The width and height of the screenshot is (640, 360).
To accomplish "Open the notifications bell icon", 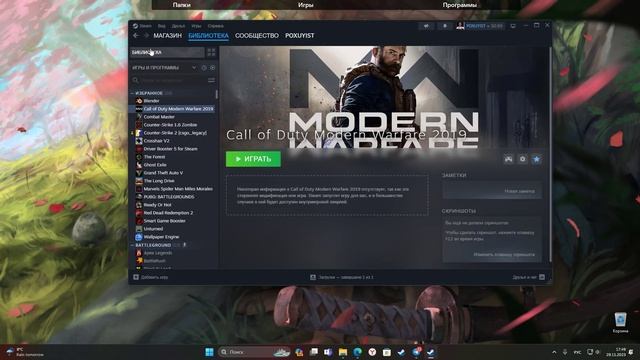I will [445, 26].
